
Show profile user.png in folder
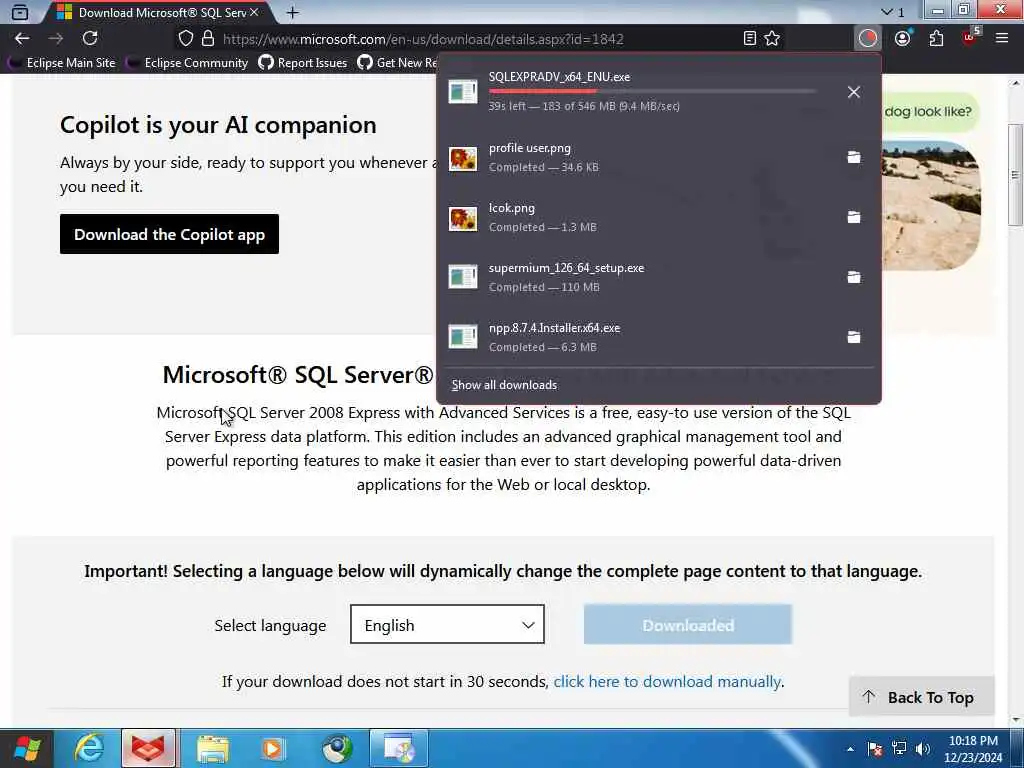pyautogui.click(x=854, y=157)
